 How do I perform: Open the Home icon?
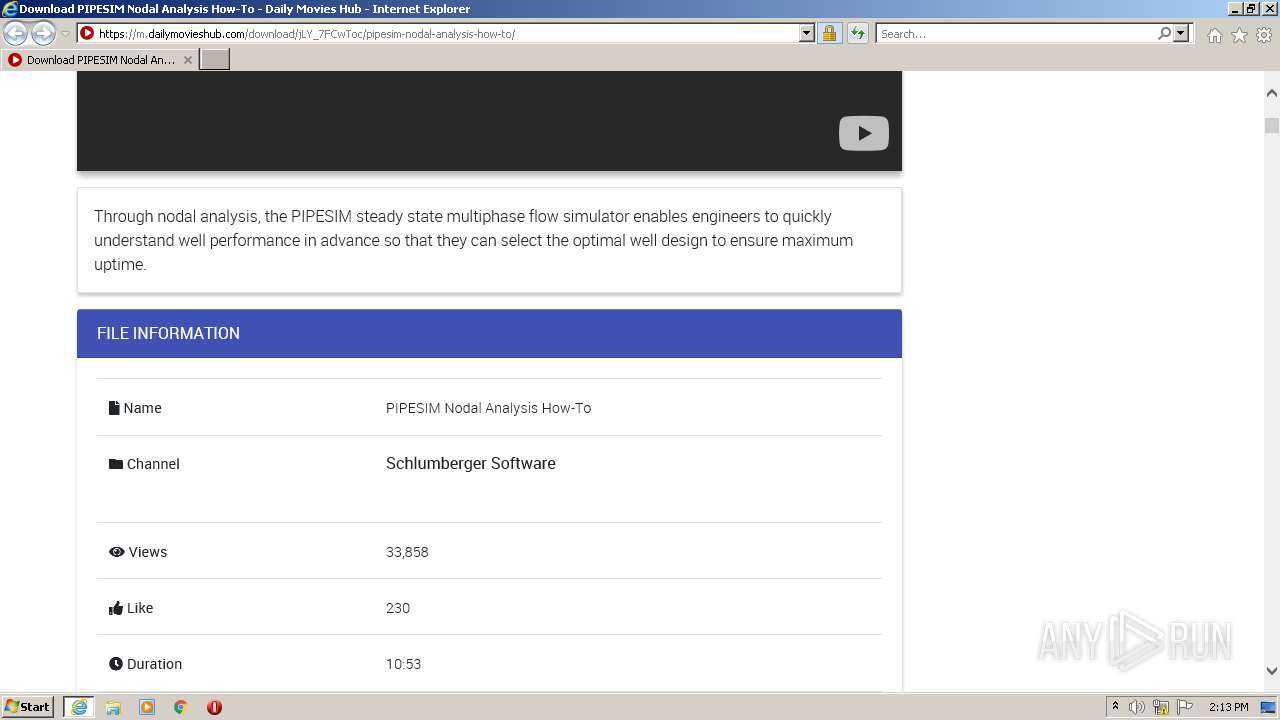click(x=1214, y=35)
